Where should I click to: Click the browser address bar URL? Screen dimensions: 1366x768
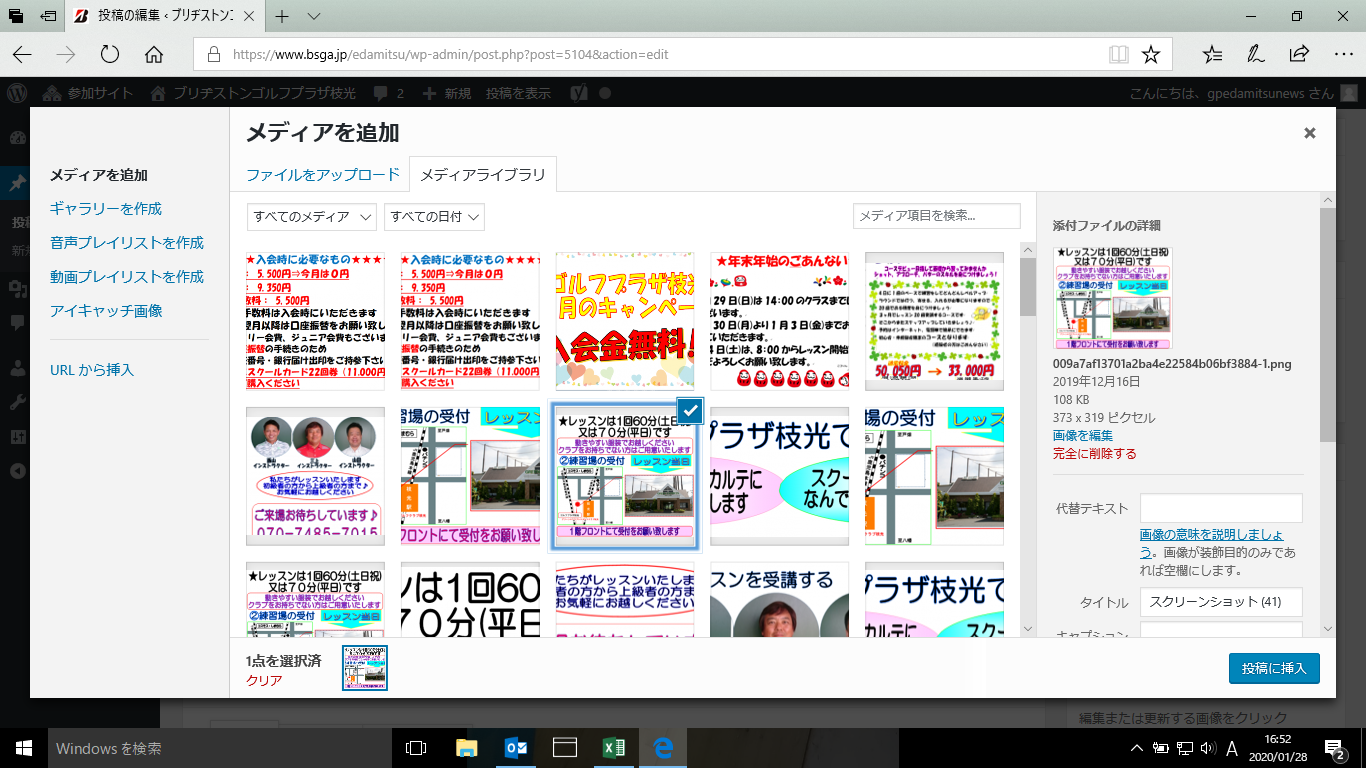click(x=450, y=55)
